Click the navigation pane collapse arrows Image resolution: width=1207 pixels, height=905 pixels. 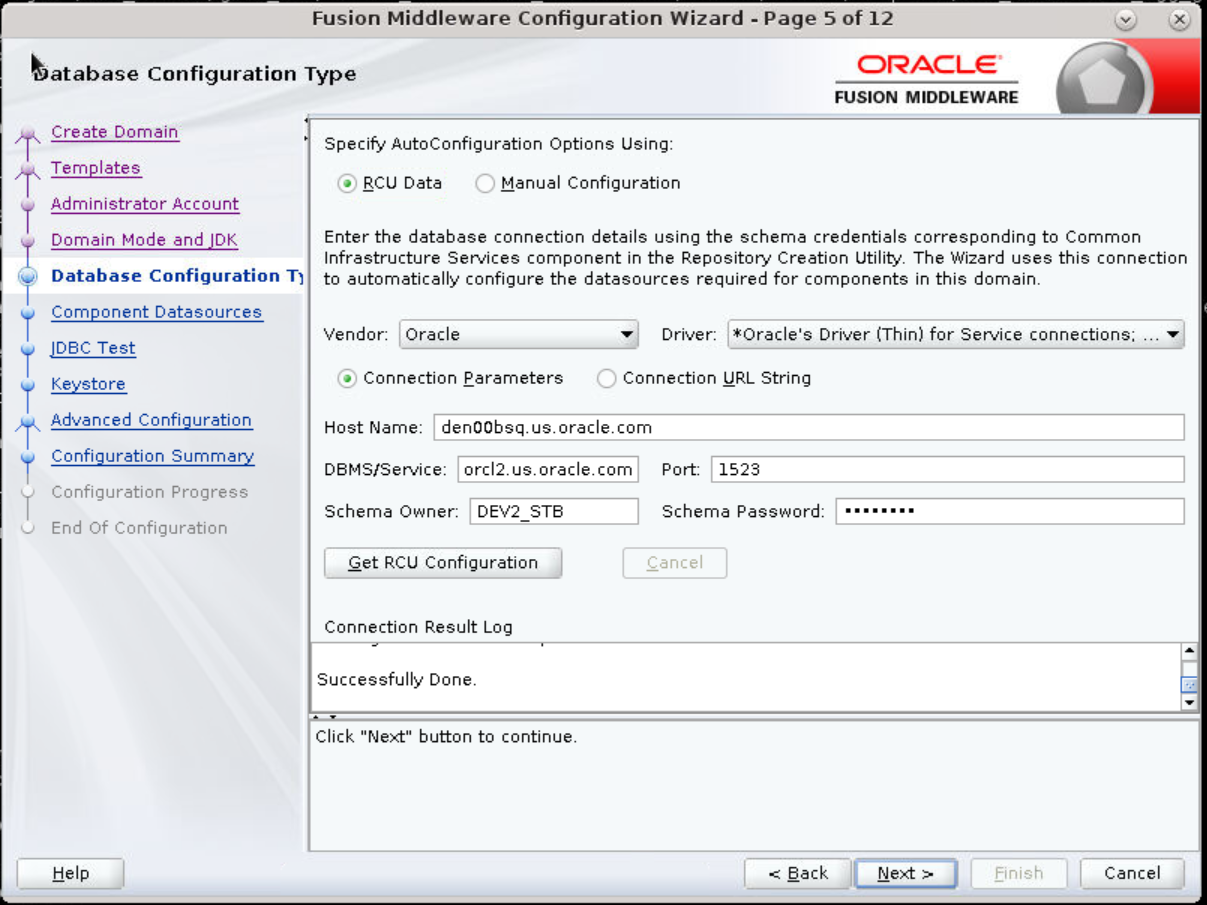point(305,130)
